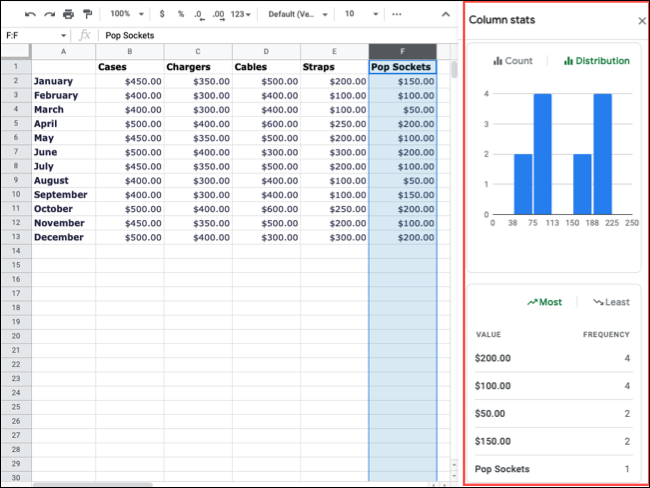Select the September row label cell

coord(63,194)
